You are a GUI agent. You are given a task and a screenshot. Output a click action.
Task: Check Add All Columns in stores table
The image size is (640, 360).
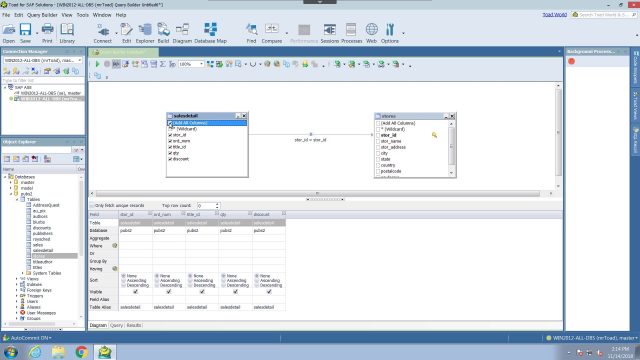(x=378, y=123)
